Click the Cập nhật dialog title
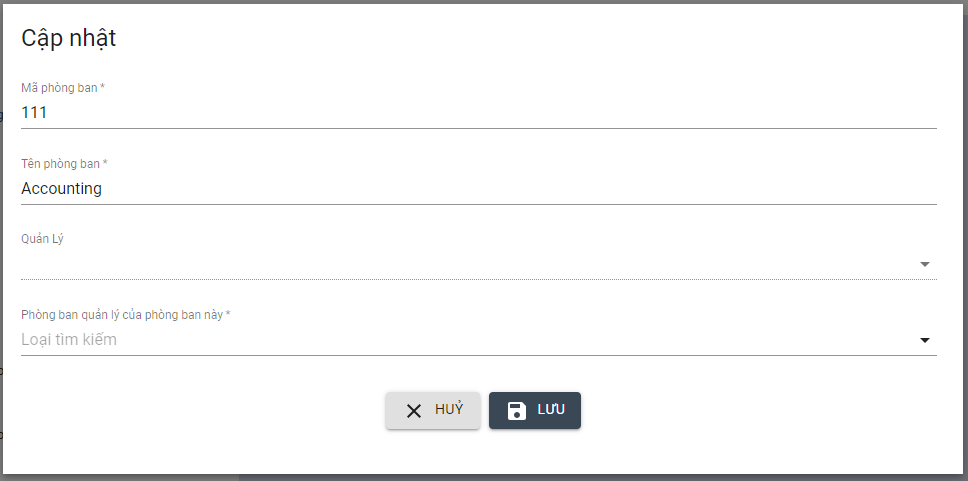 (69, 39)
